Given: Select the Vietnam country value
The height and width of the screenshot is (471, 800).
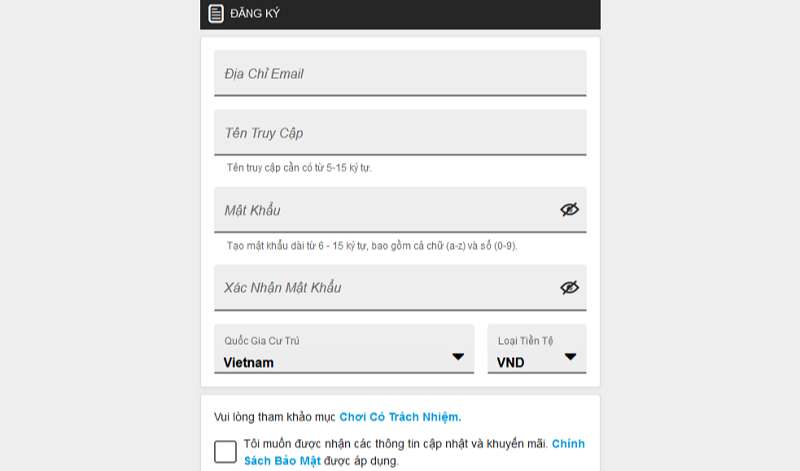Looking at the screenshot, I should pos(249,362).
